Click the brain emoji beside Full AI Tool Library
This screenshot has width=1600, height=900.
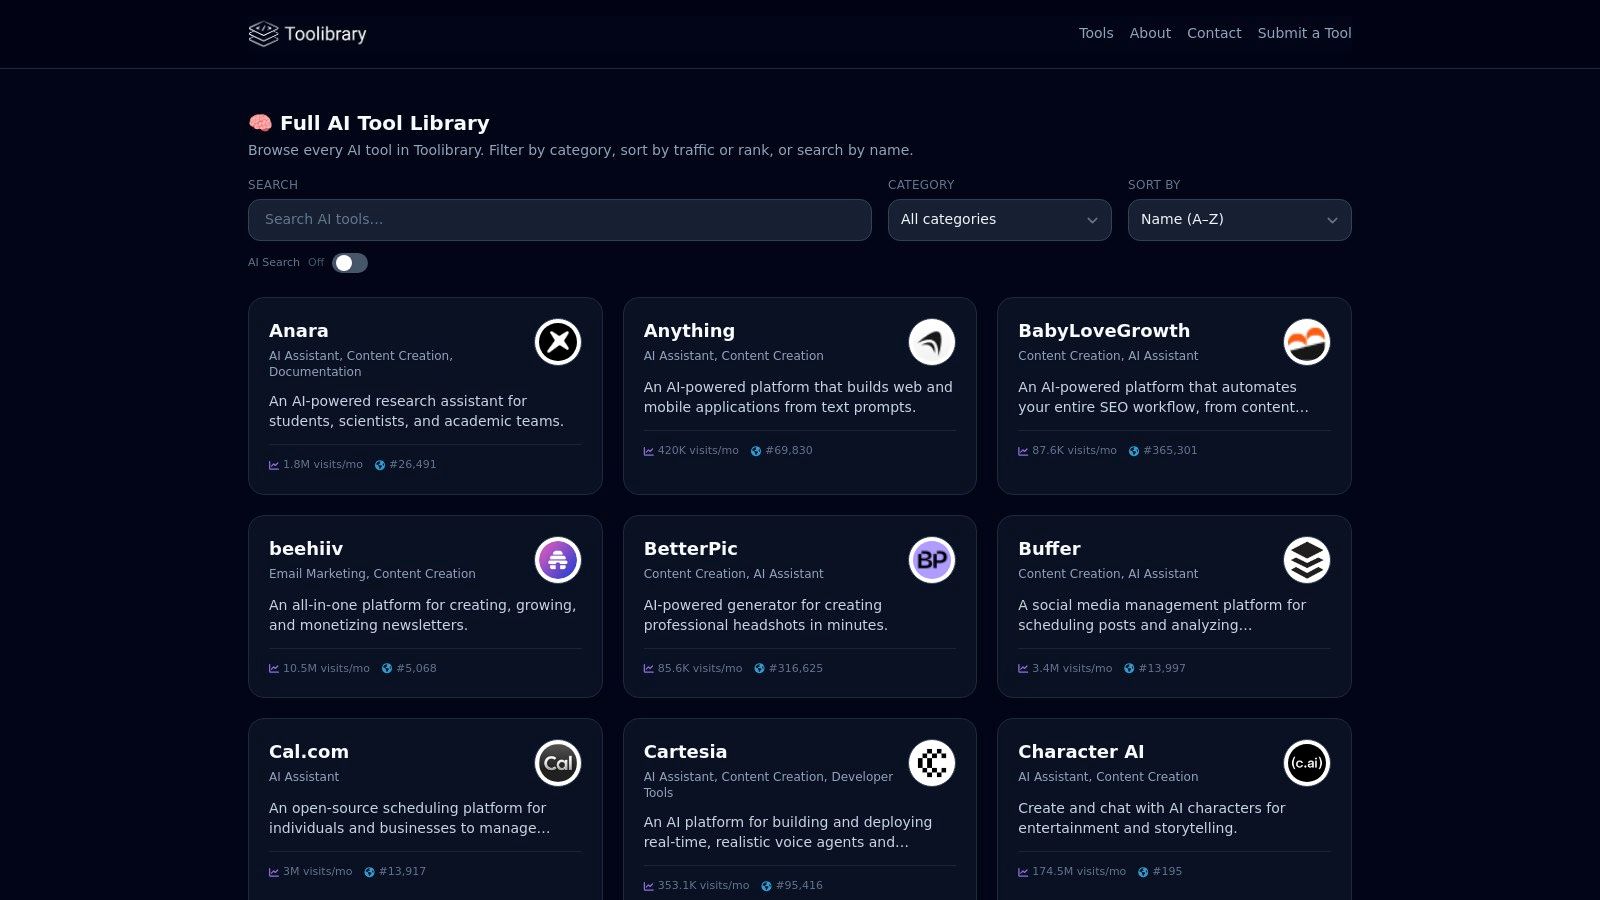coord(260,123)
